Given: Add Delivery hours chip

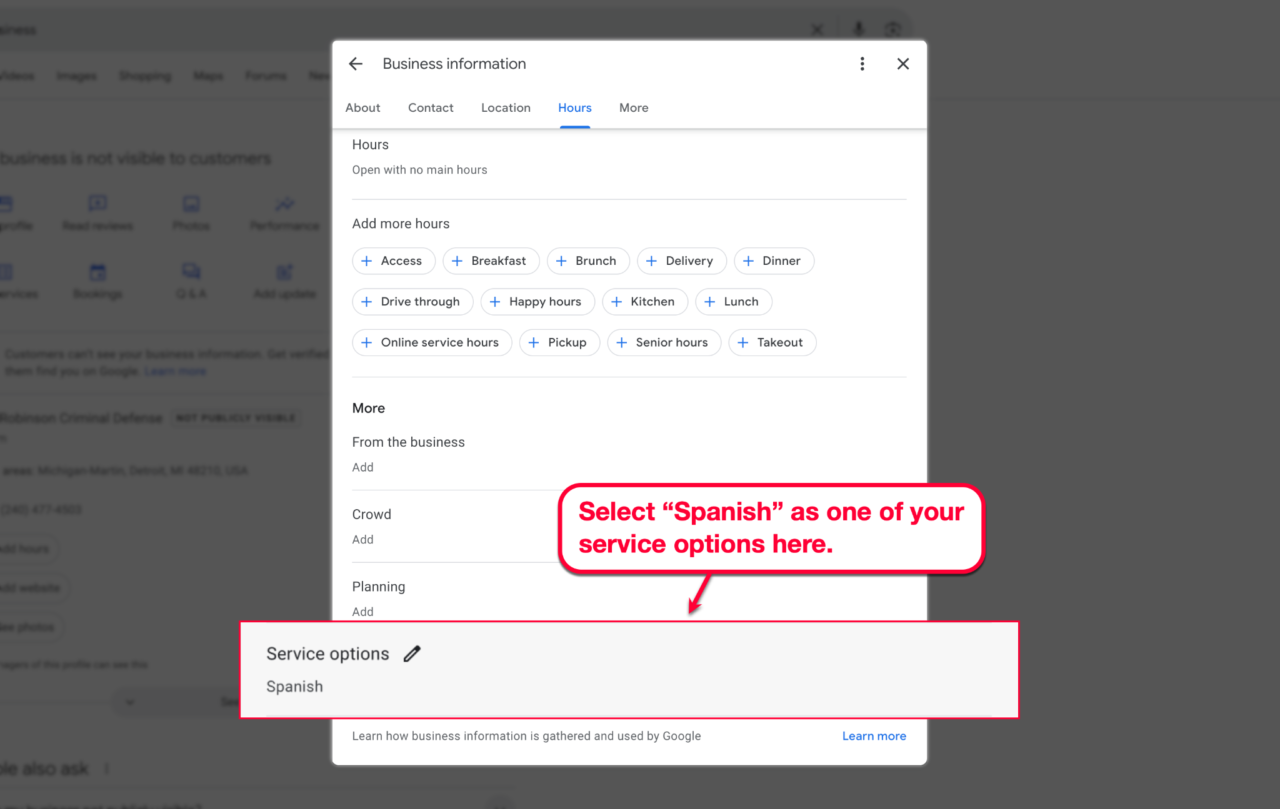Looking at the screenshot, I should click(681, 261).
